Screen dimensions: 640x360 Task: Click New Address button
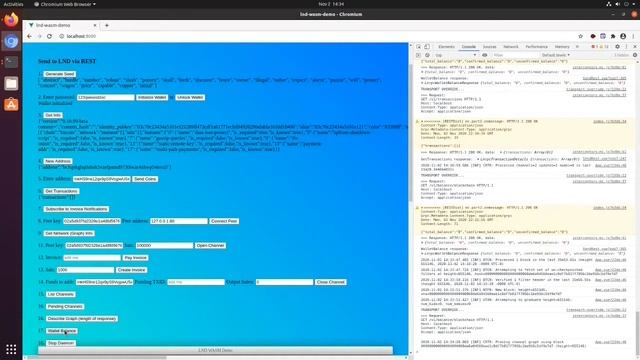[x=58, y=161]
